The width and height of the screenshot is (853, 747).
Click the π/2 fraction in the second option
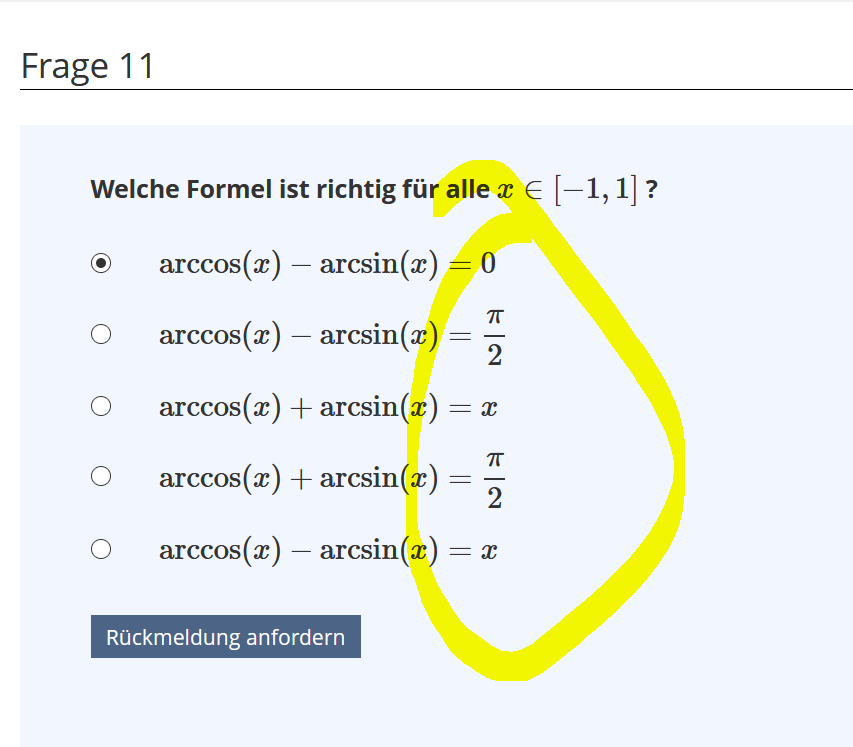[494, 336]
